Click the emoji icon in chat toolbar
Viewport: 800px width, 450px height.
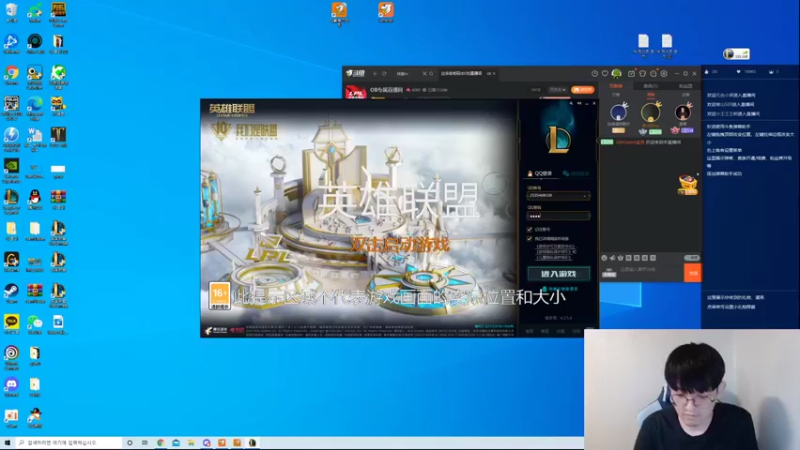(x=605, y=258)
